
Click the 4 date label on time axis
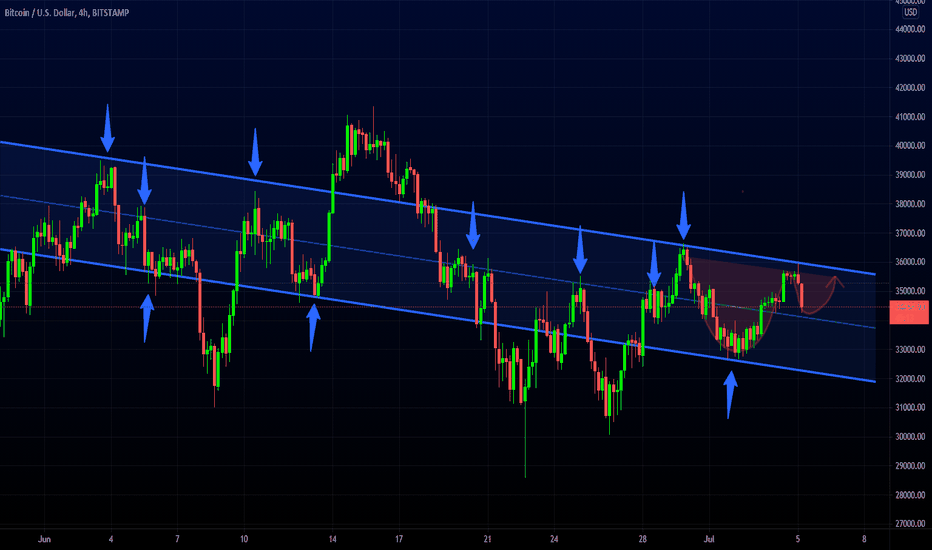111,539
